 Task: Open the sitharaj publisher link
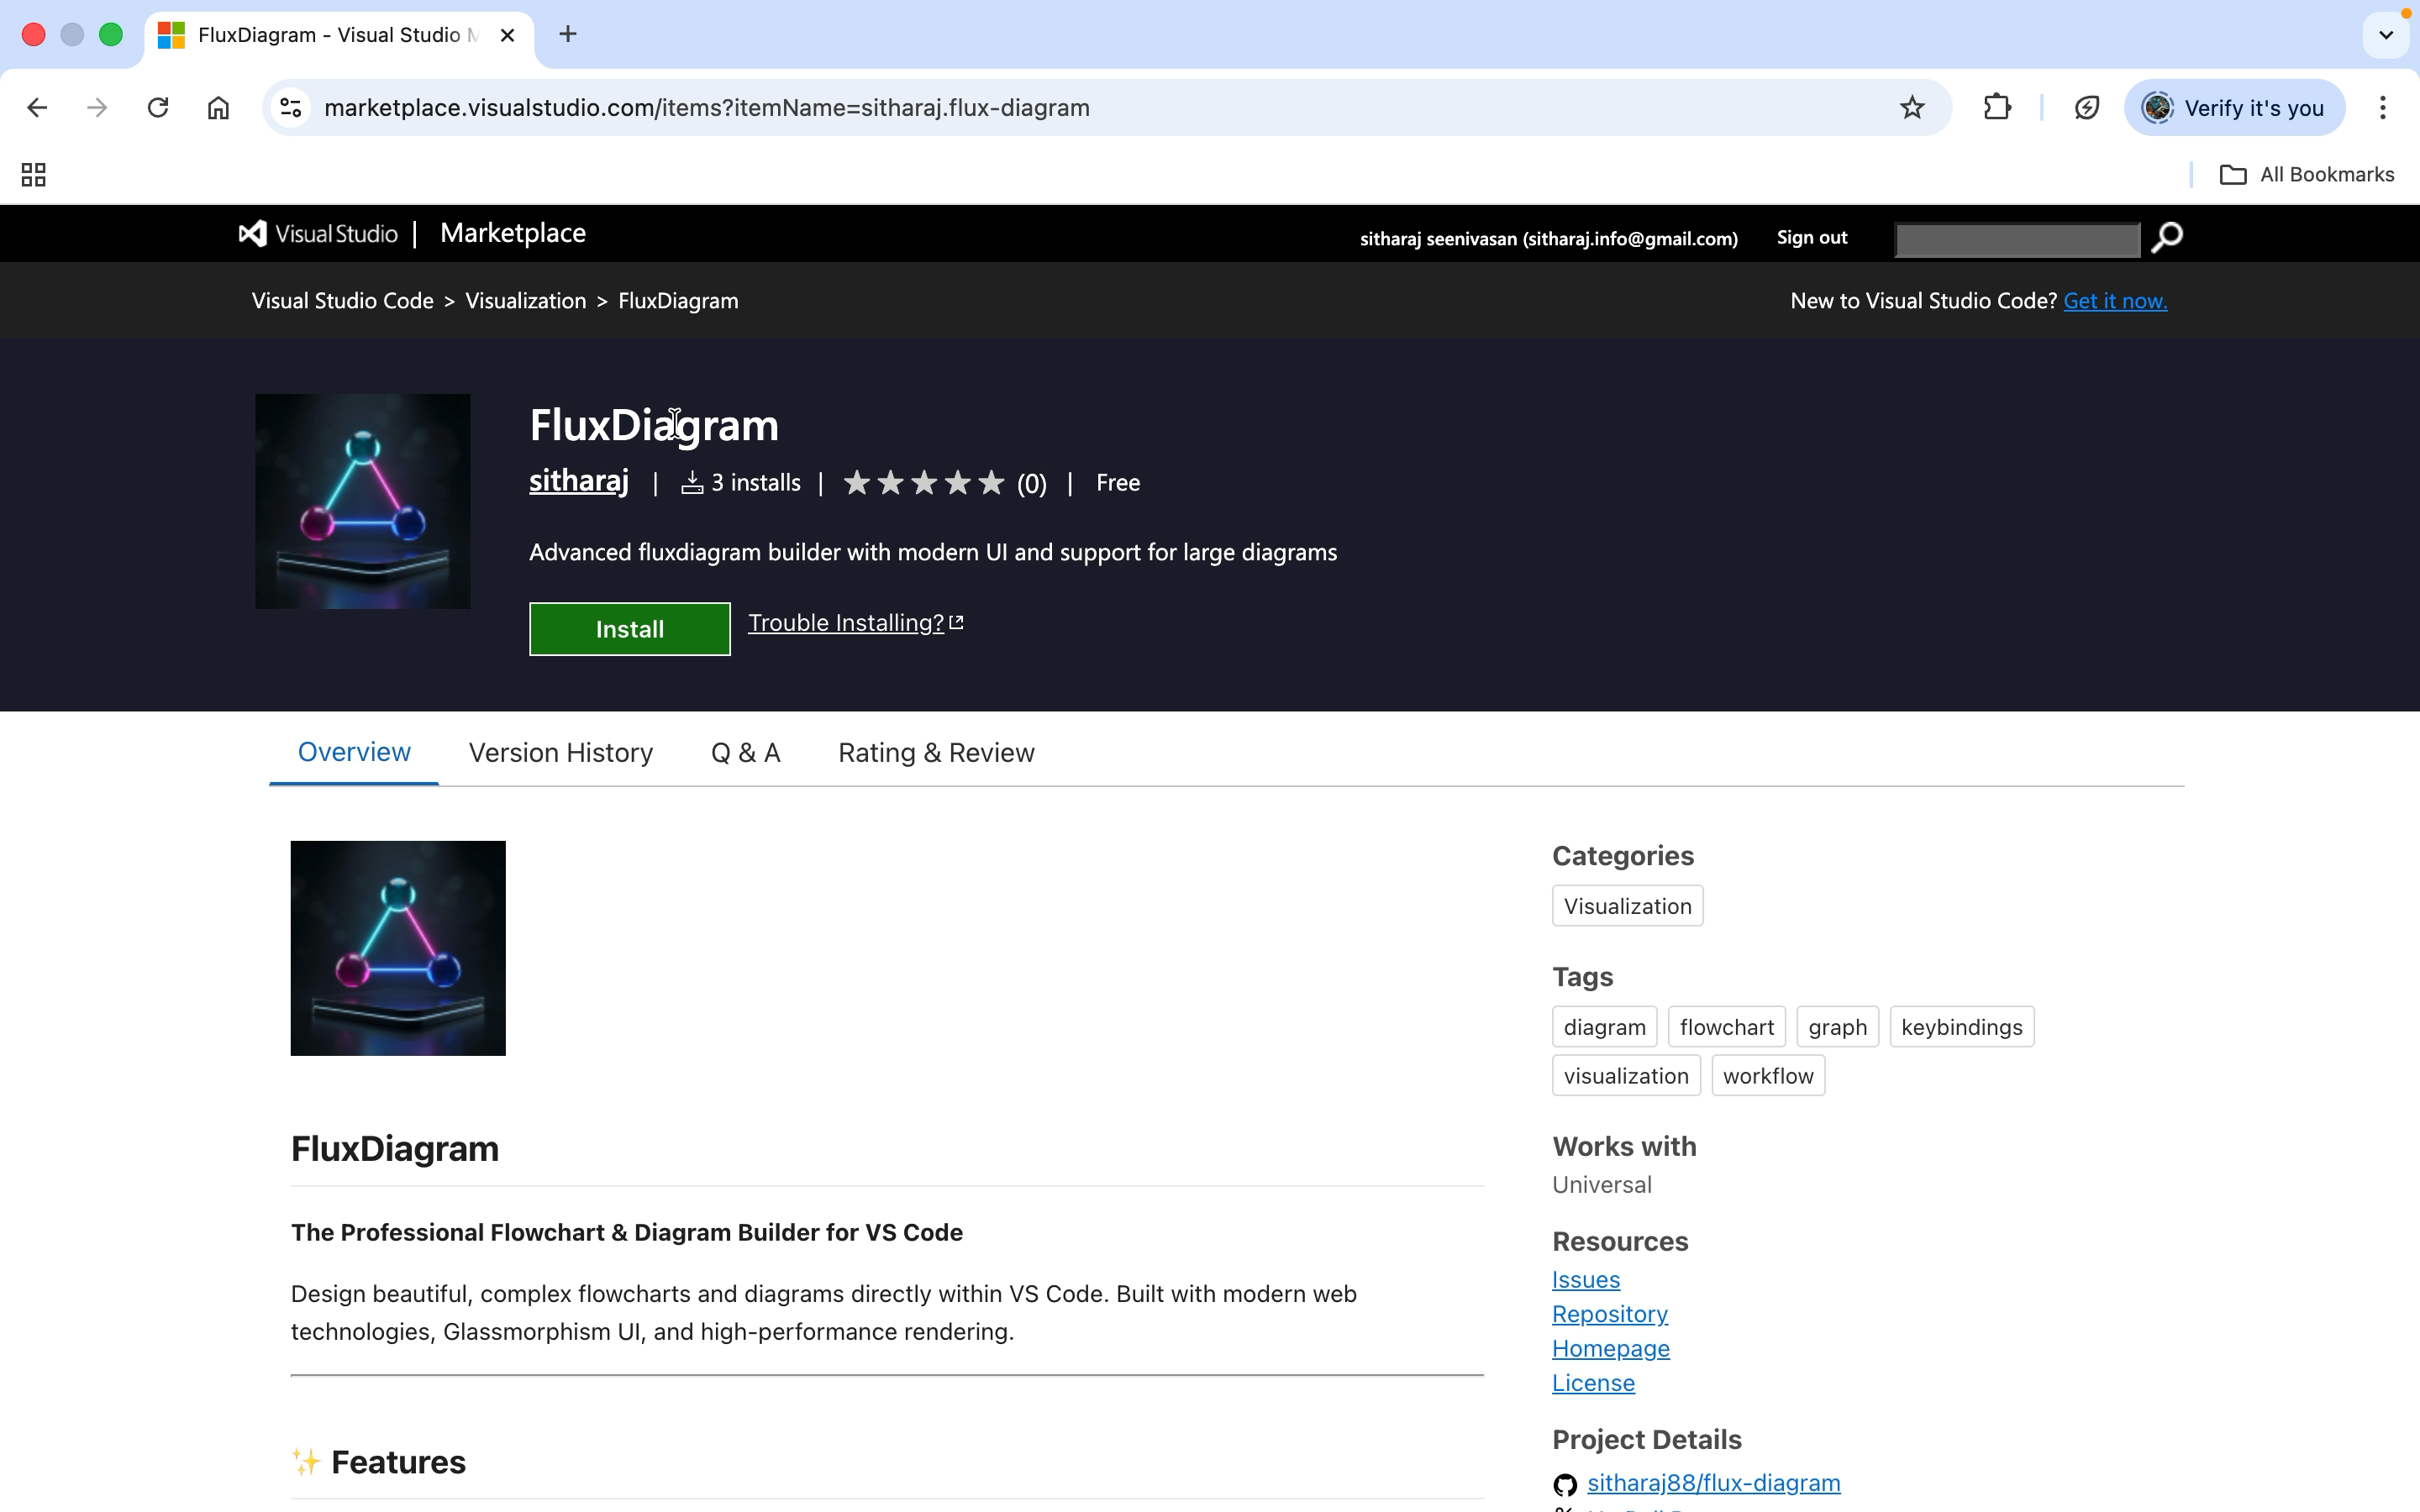click(x=578, y=482)
